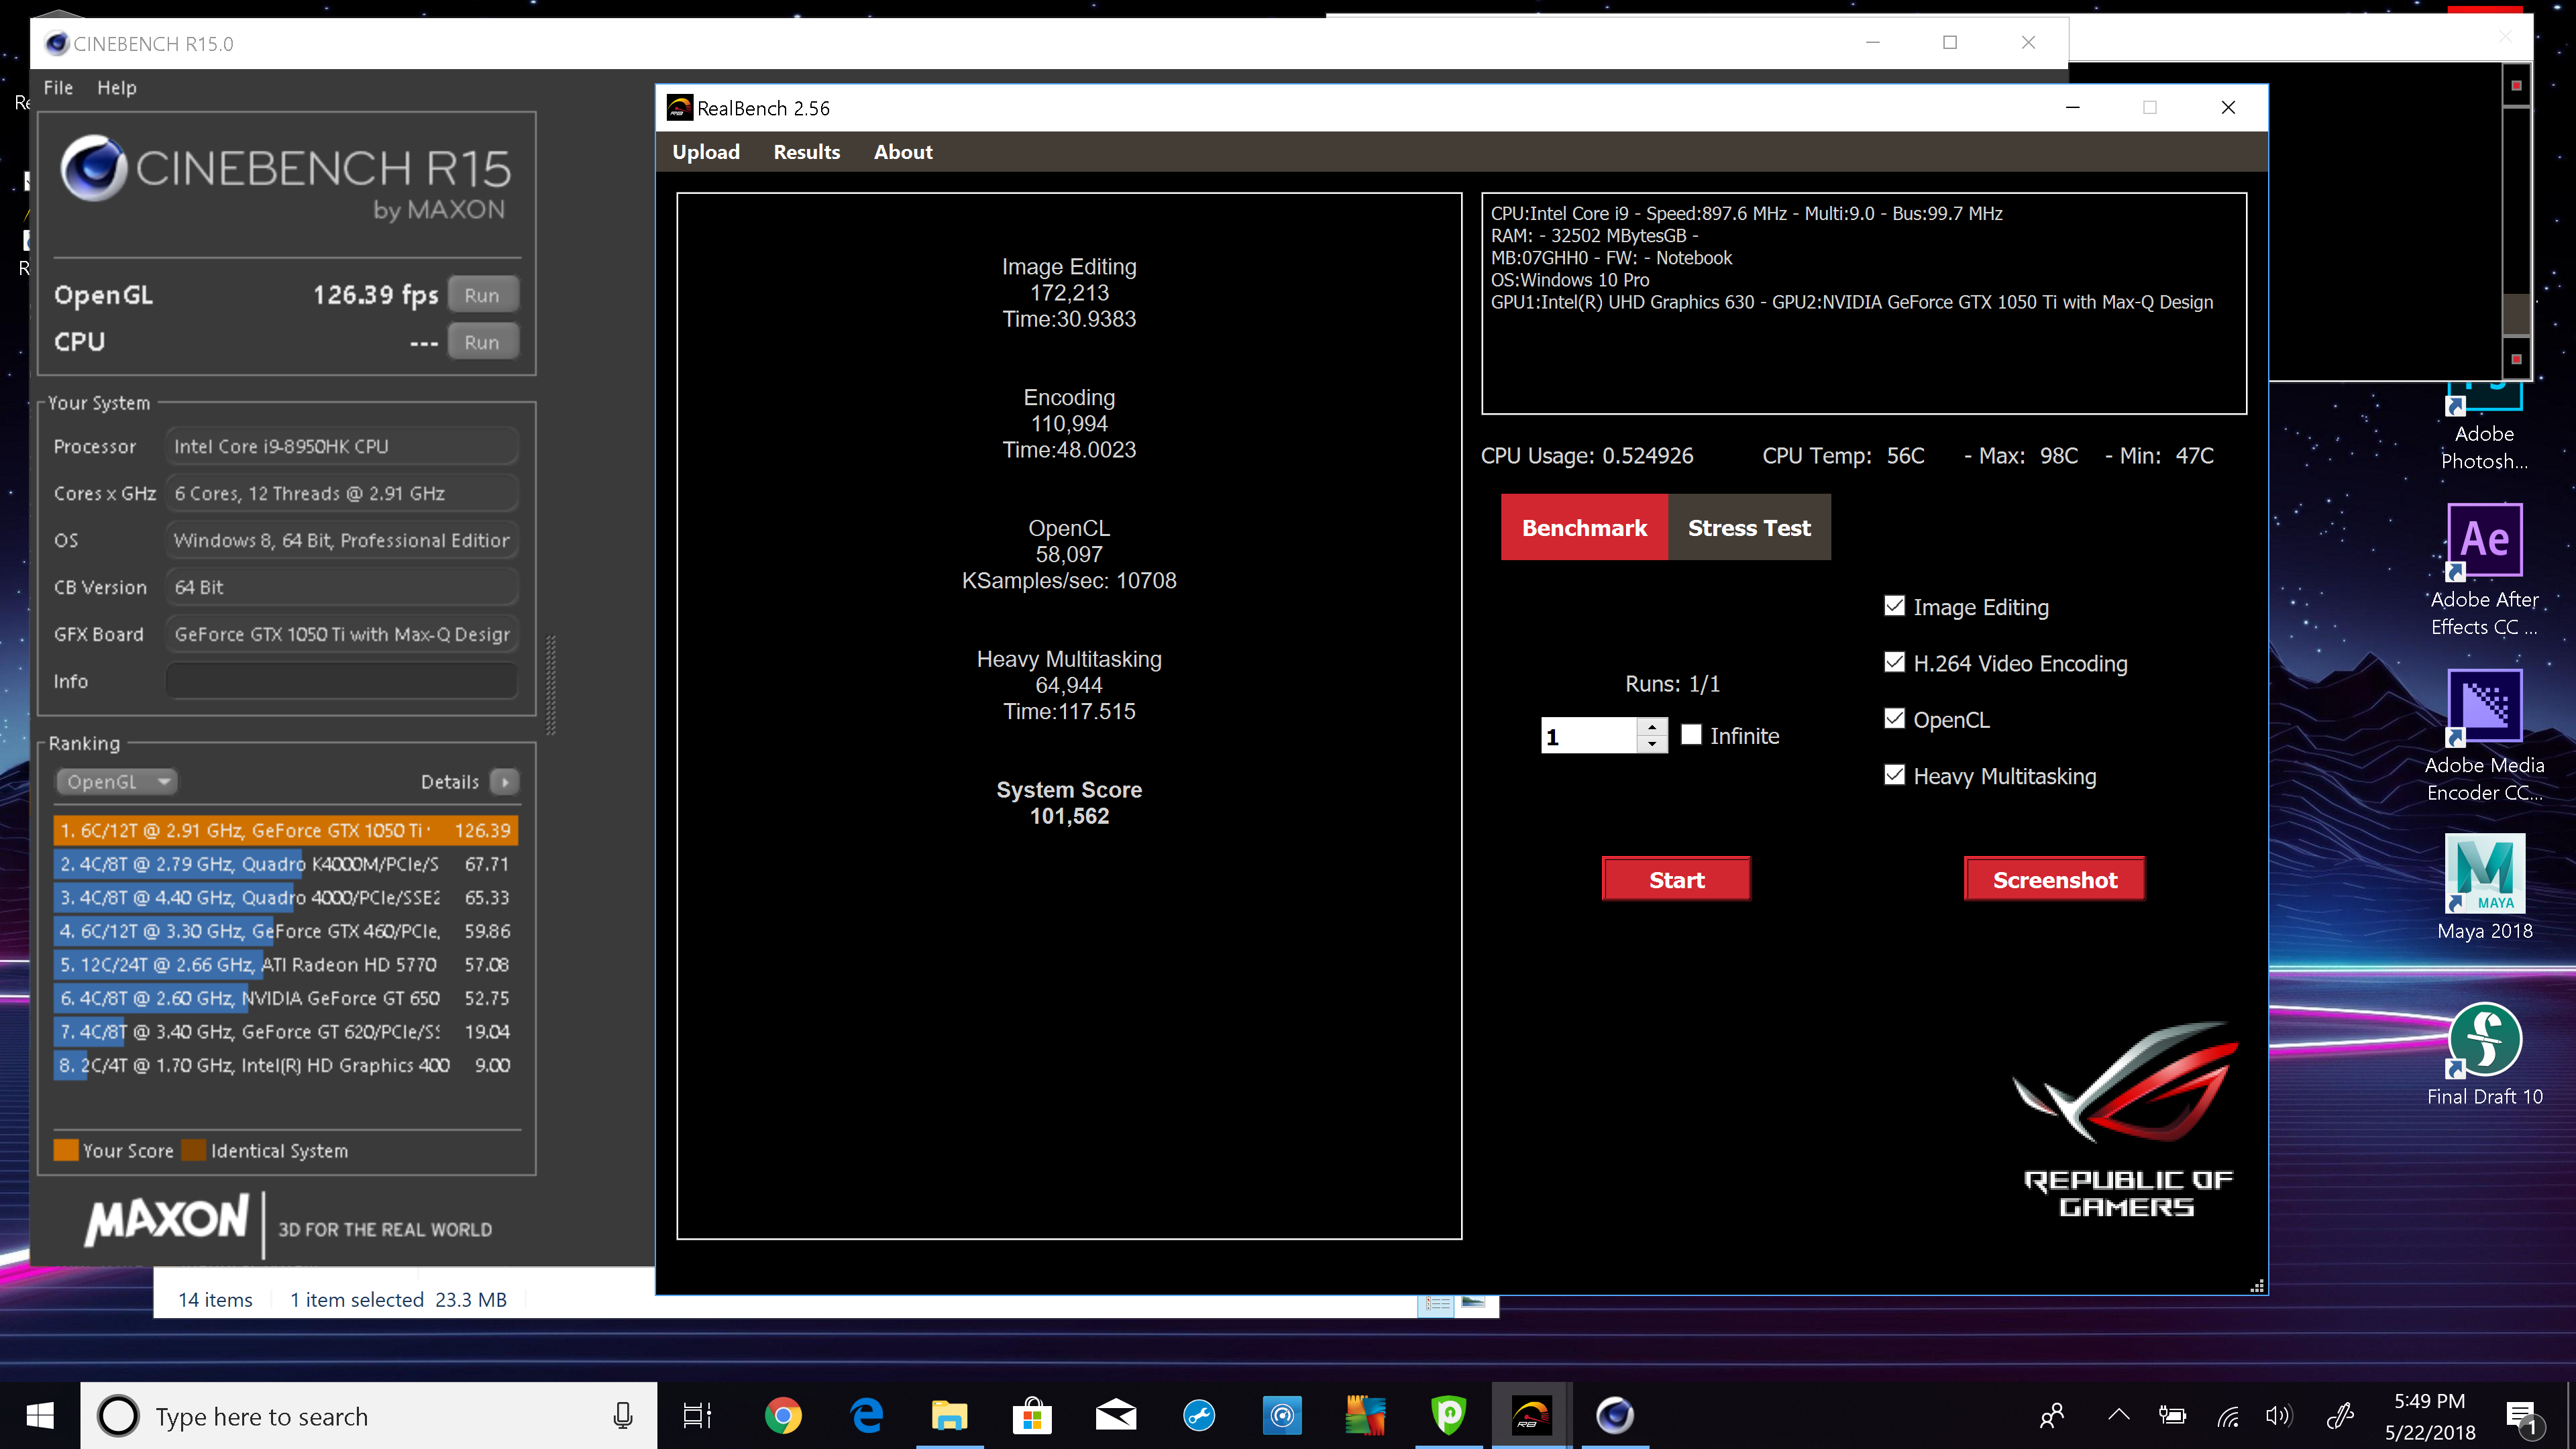Image resolution: width=2576 pixels, height=1449 pixels.
Task: Click the Info text field in Cinebench
Action: (341, 681)
